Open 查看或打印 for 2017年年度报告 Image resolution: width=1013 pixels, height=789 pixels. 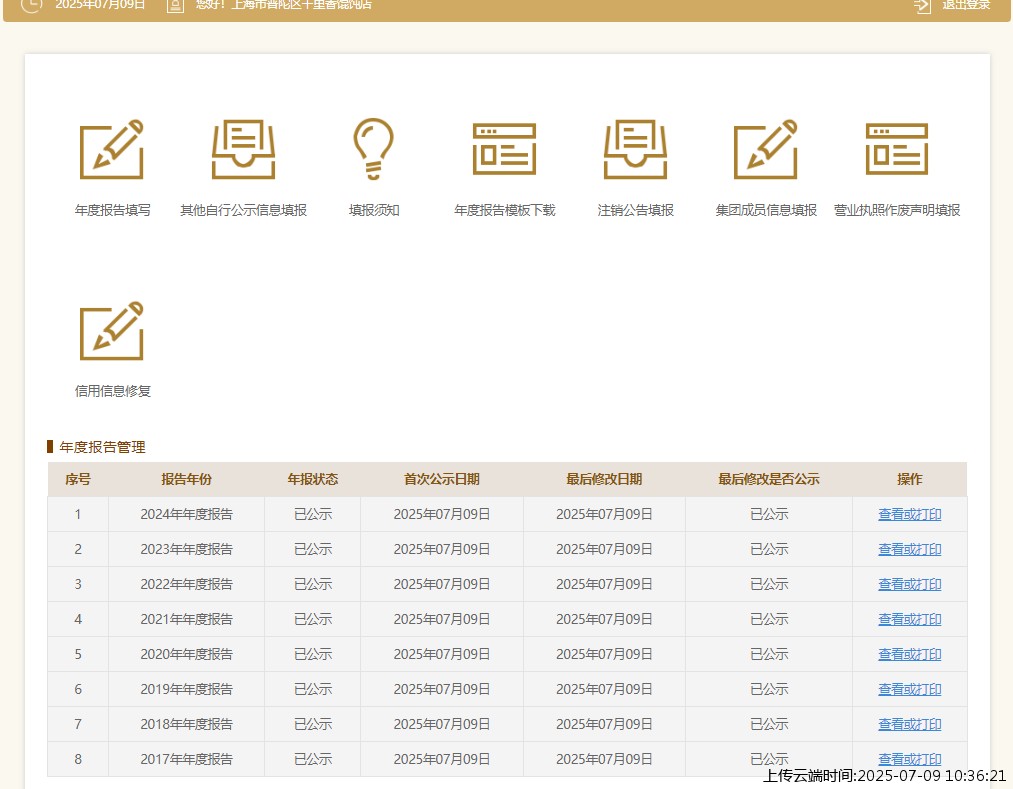click(910, 759)
